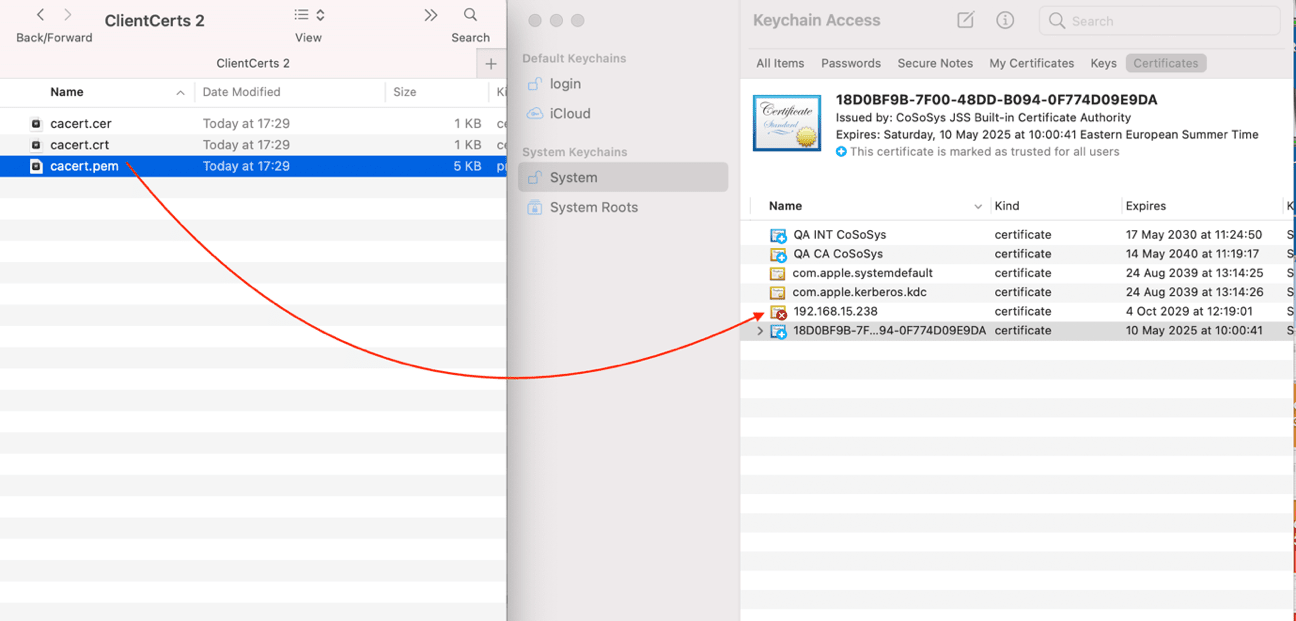The image size is (1296, 621).
Task: Select the cacert.pem file icon
Action: (x=36, y=166)
